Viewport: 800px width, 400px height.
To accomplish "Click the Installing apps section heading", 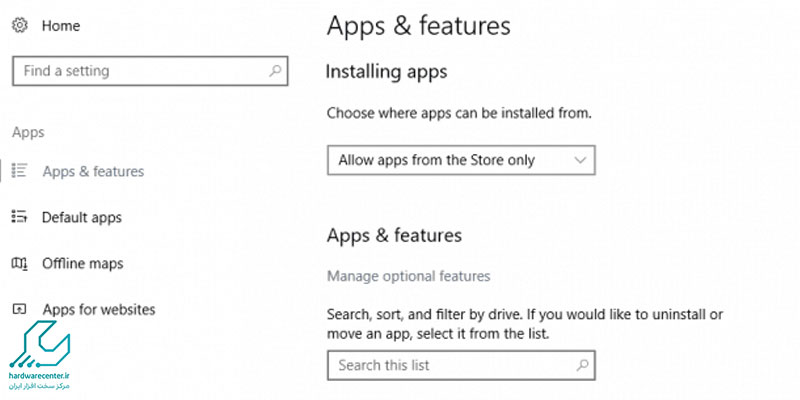I will (x=386, y=71).
